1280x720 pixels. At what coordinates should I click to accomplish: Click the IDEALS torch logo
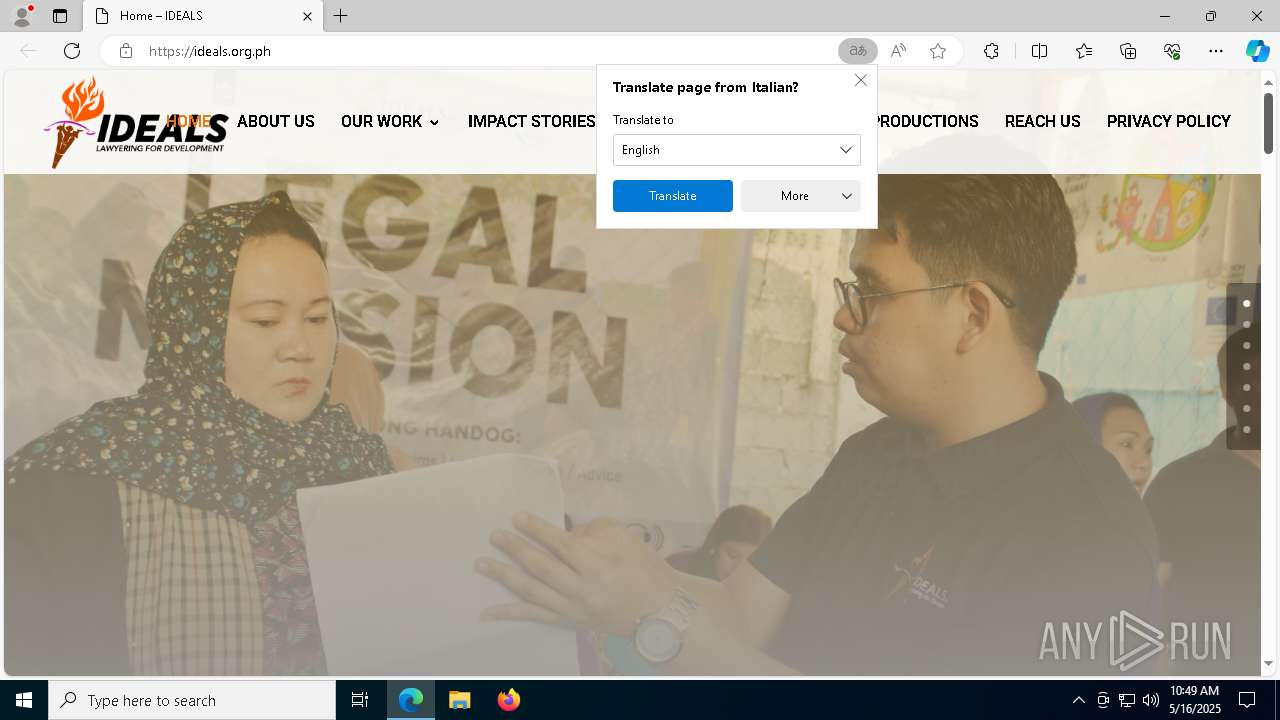coord(136,122)
